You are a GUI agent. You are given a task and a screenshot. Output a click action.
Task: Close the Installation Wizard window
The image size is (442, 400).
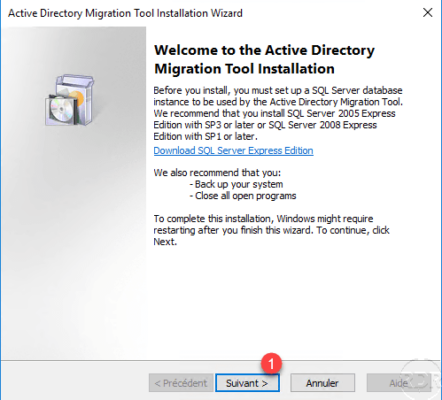(428, 13)
